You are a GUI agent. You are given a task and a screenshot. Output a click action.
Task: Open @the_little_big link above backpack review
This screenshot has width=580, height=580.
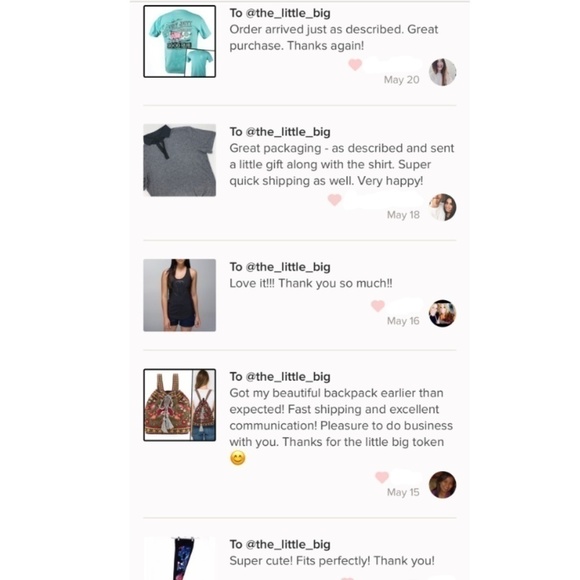(288, 377)
